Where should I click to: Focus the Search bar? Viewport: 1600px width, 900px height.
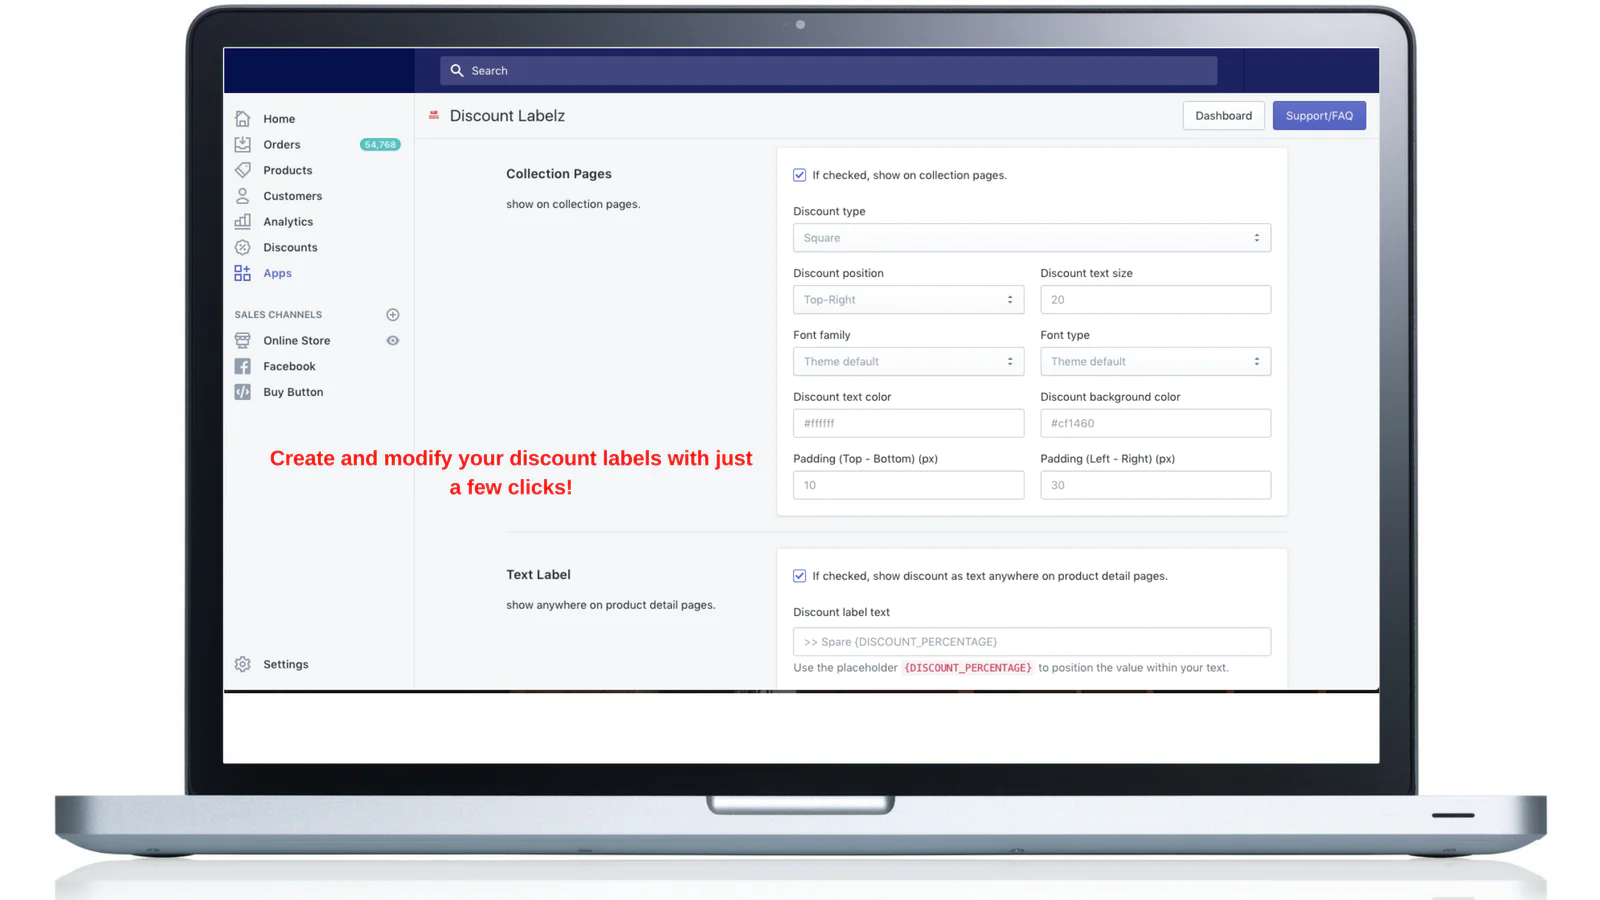(828, 71)
